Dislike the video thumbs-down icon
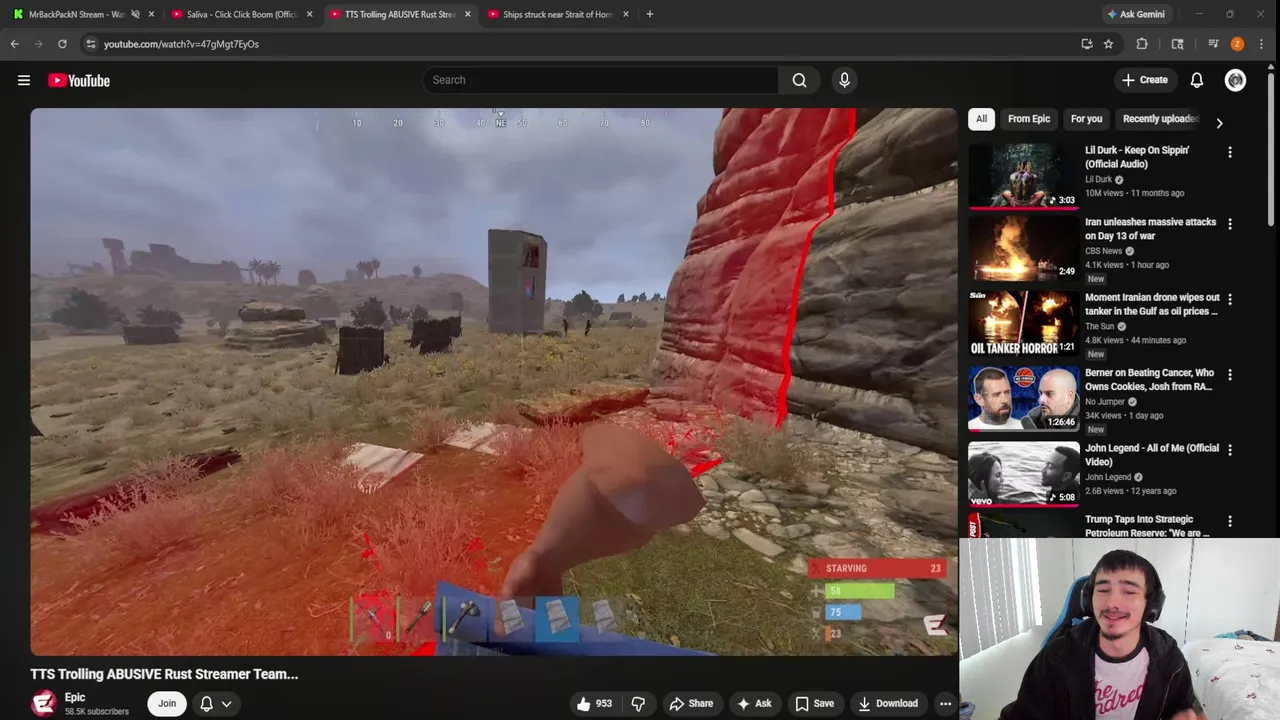 (x=638, y=704)
